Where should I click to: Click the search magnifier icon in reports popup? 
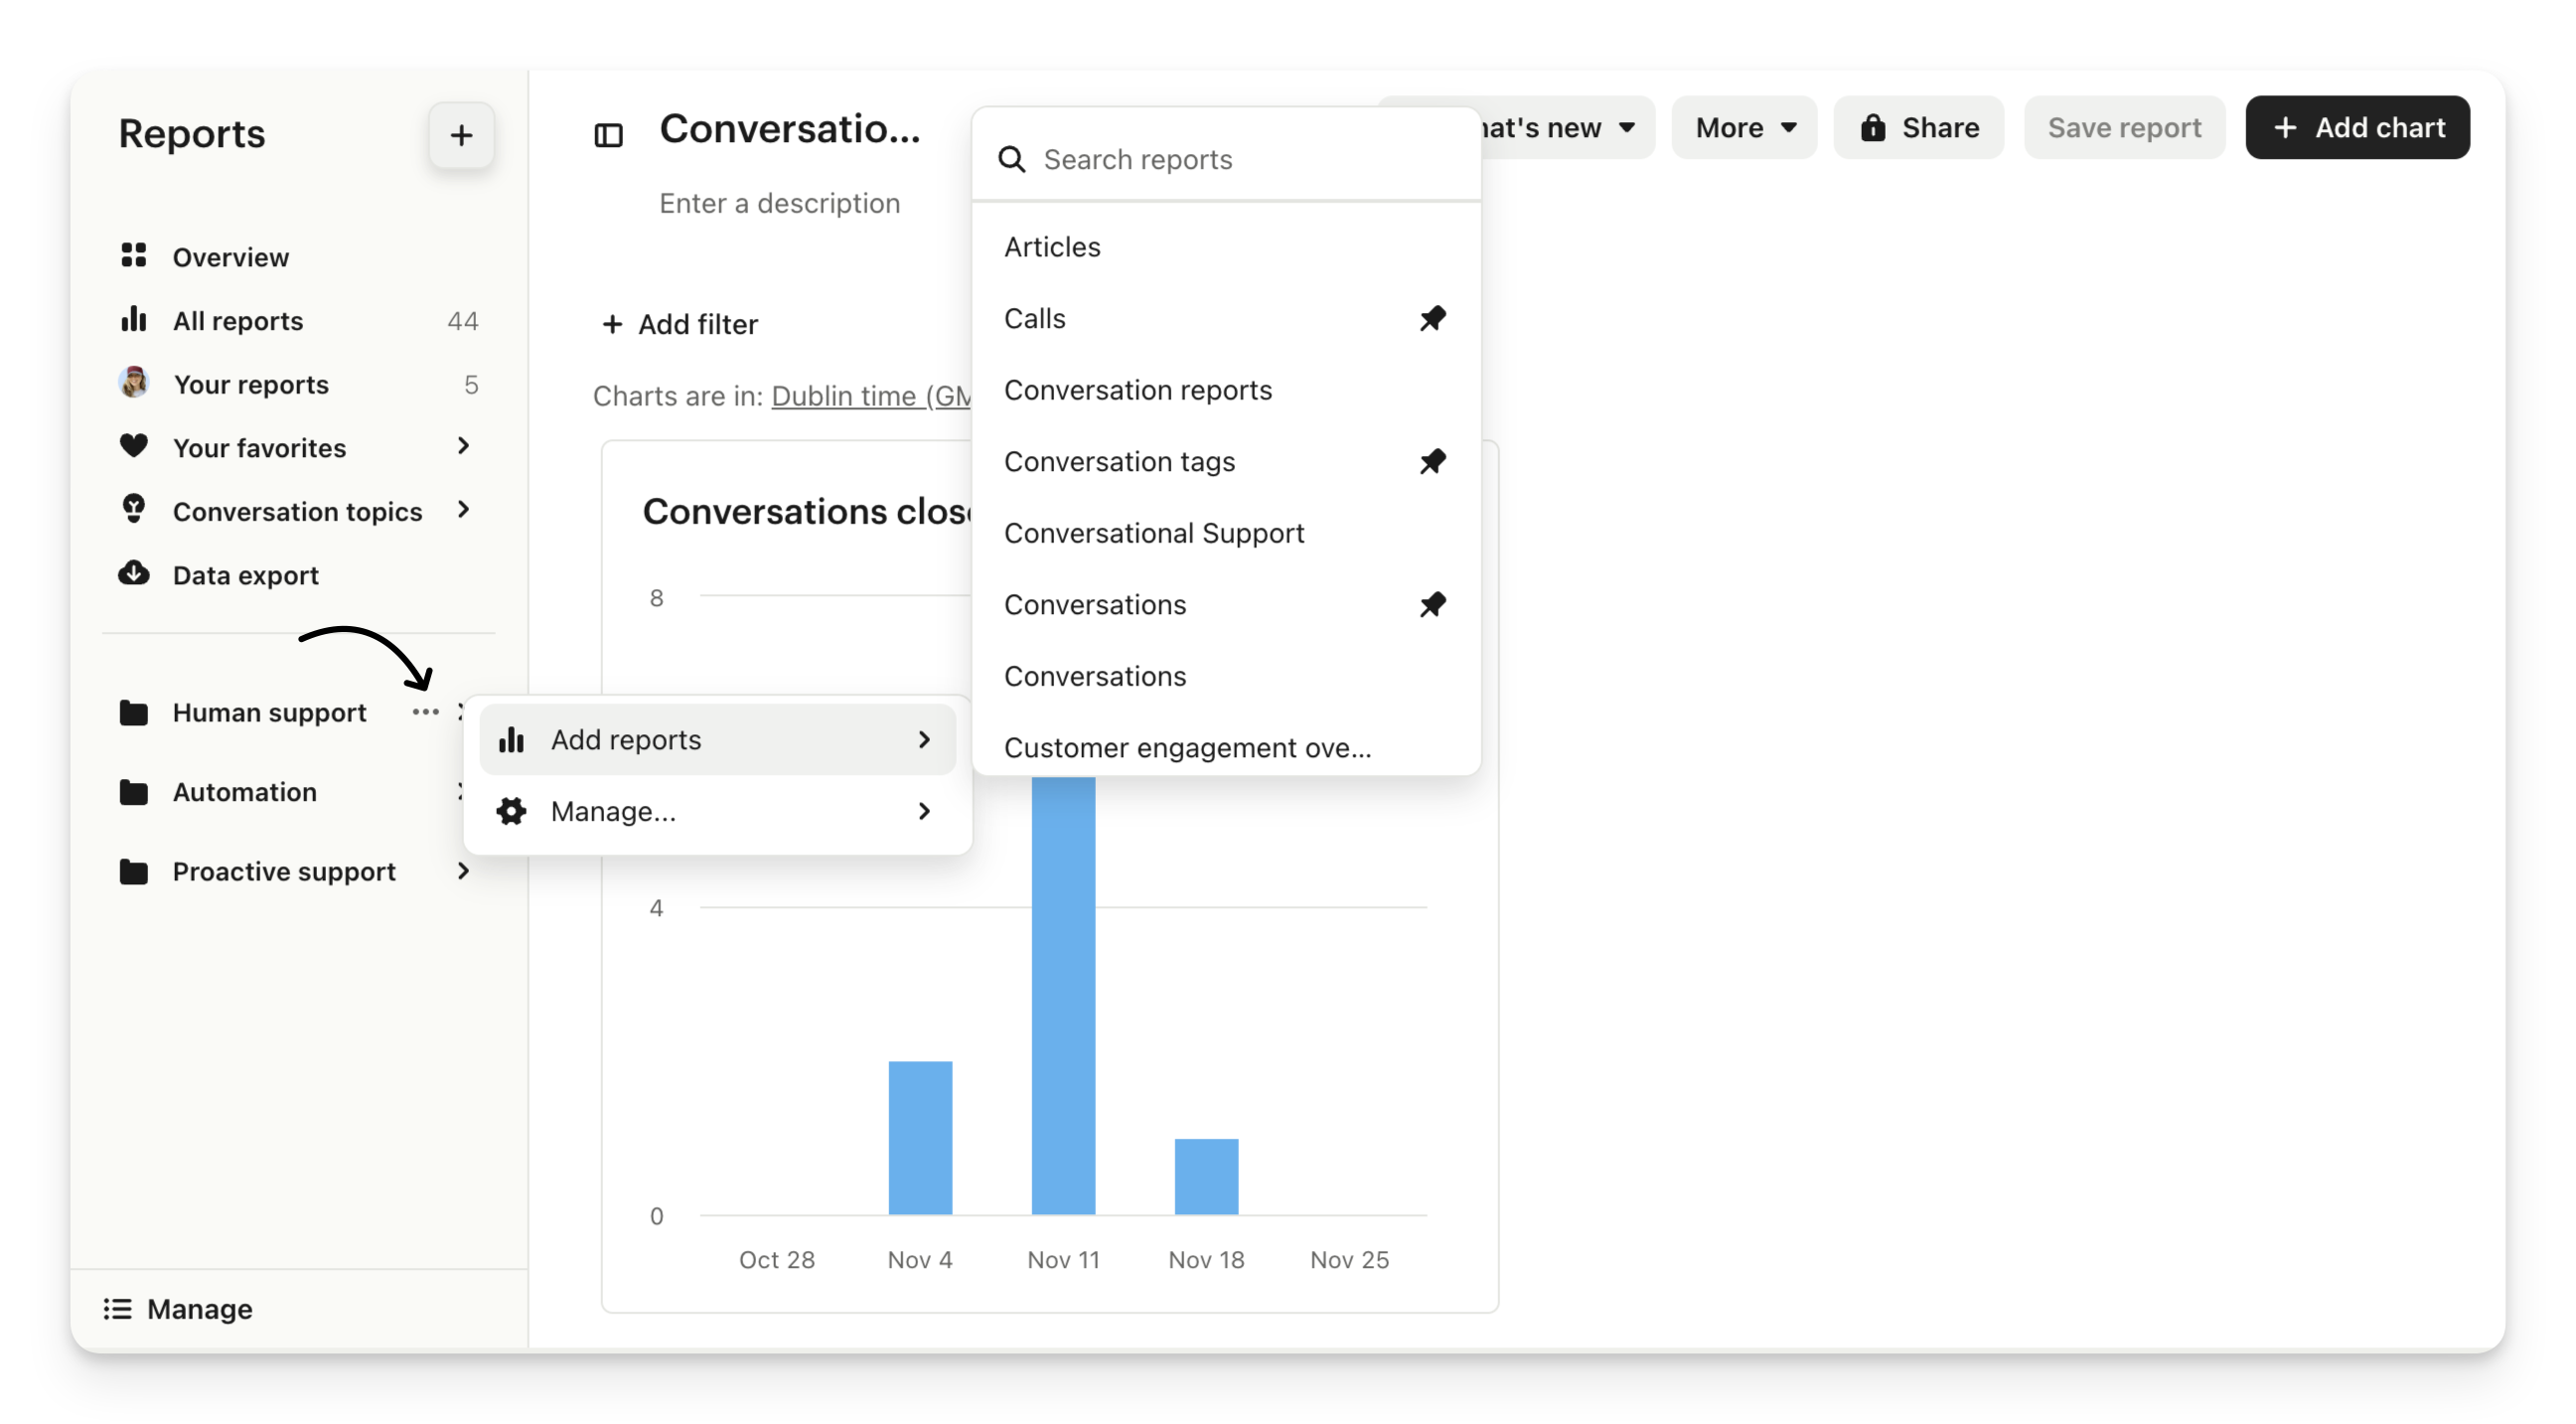(x=1012, y=159)
